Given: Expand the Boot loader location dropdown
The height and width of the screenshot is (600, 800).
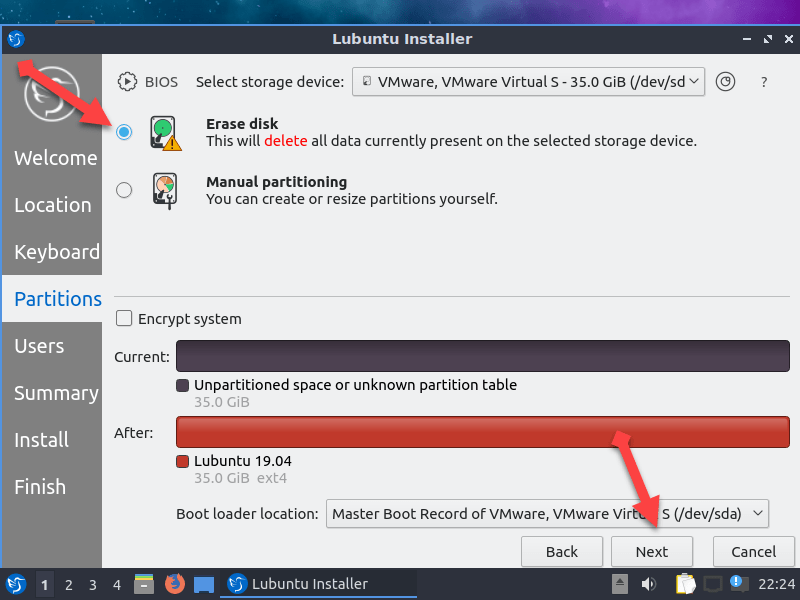Looking at the screenshot, I should click(x=547, y=514).
